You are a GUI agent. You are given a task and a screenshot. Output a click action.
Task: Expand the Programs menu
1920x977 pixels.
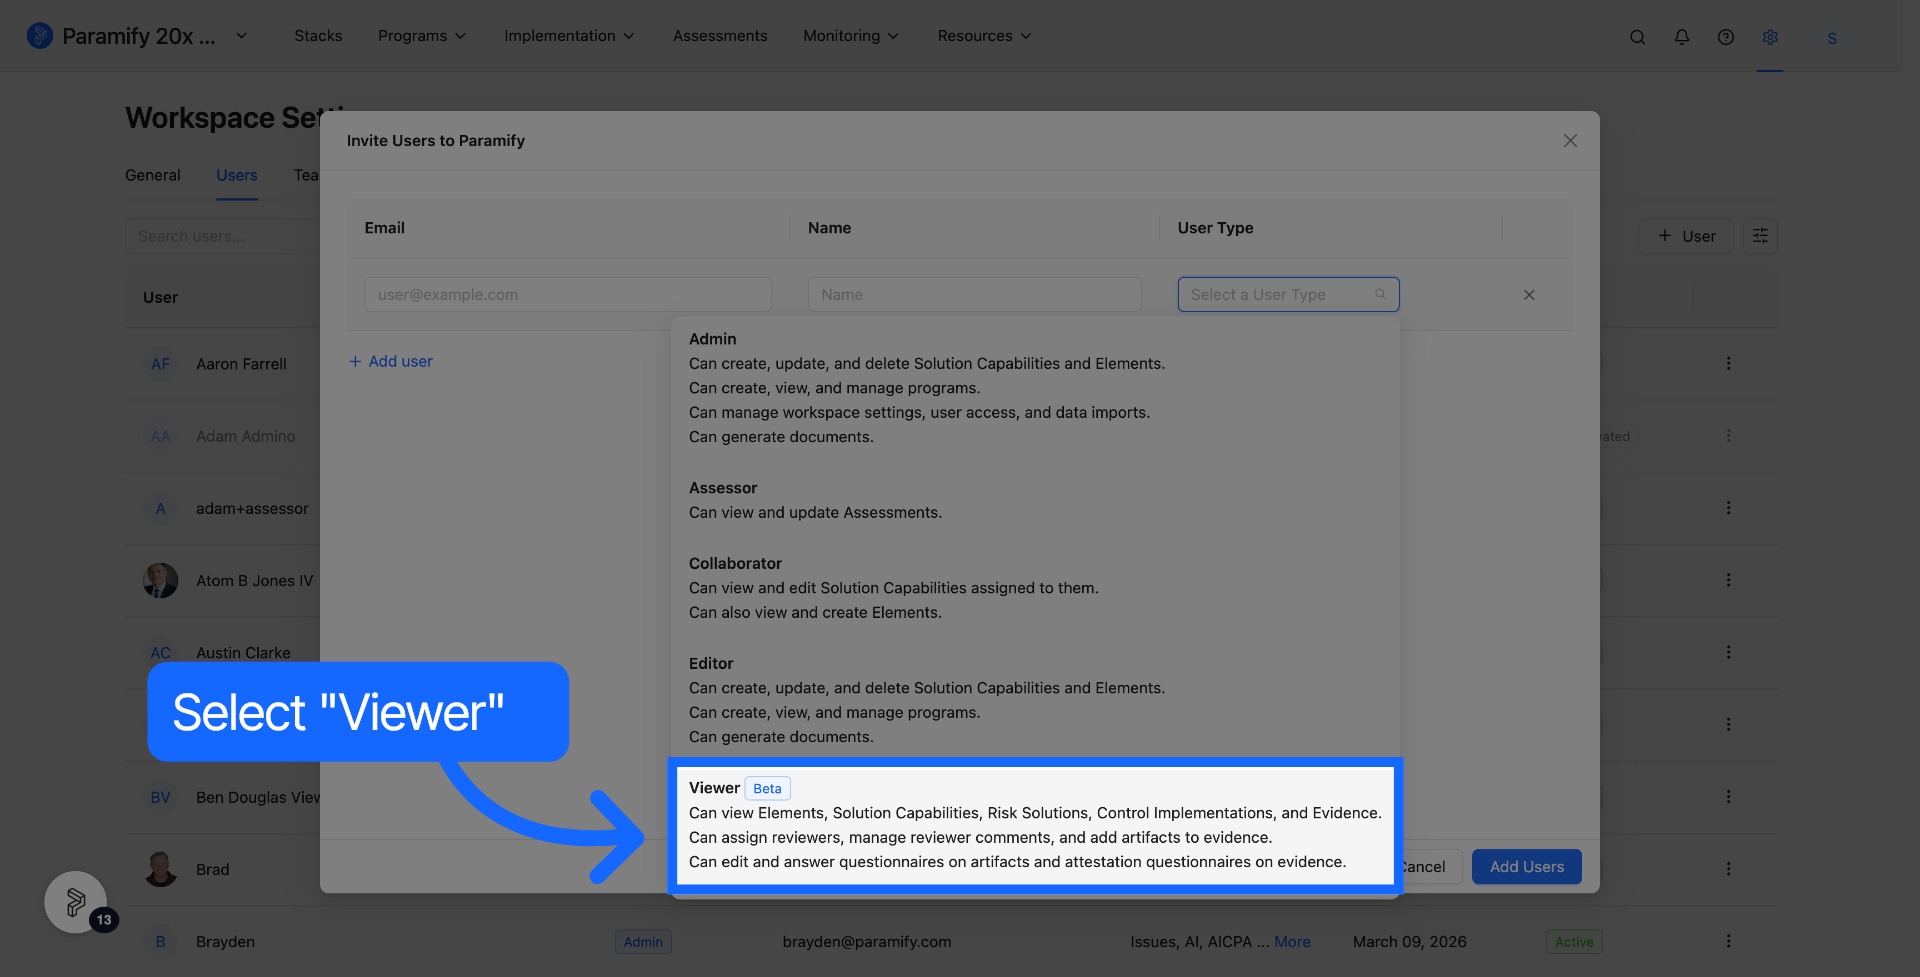(x=422, y=36)
